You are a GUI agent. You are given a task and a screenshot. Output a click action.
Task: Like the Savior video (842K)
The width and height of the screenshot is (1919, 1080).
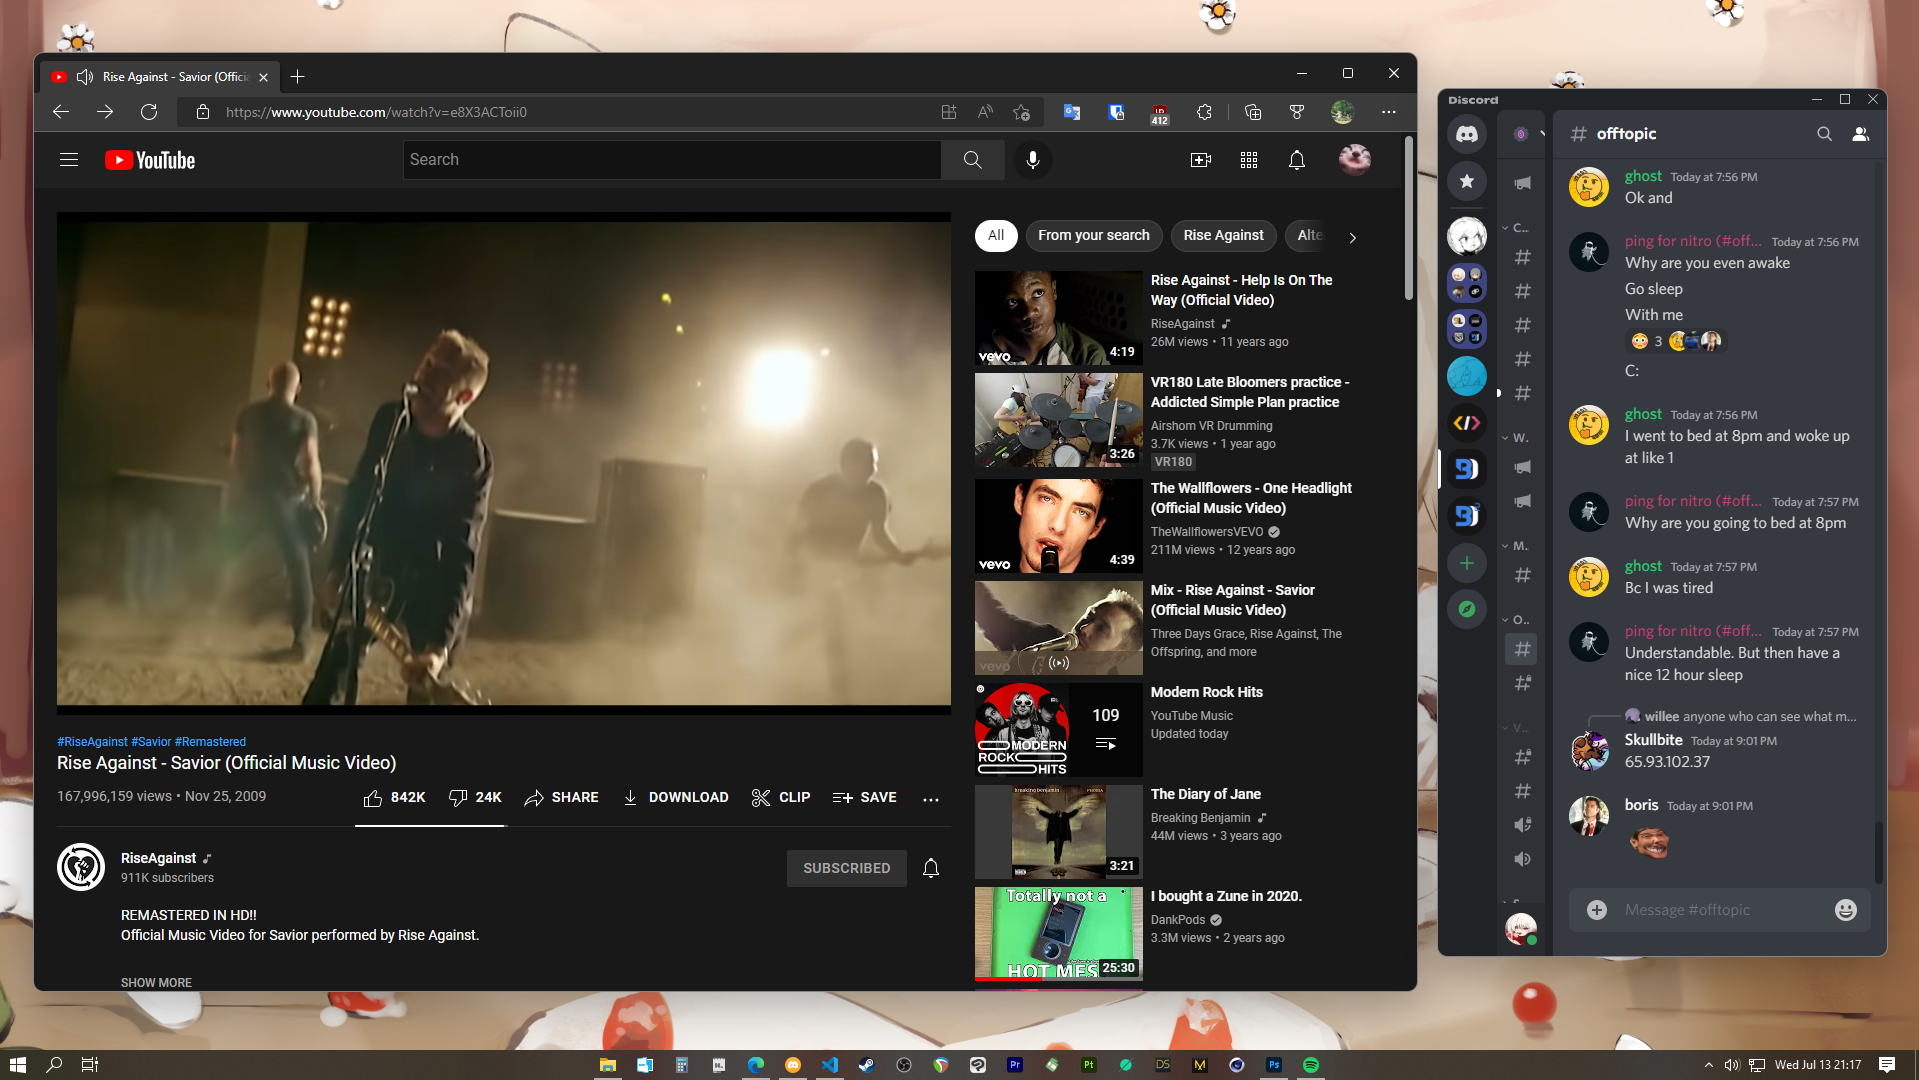pos(395,797)
